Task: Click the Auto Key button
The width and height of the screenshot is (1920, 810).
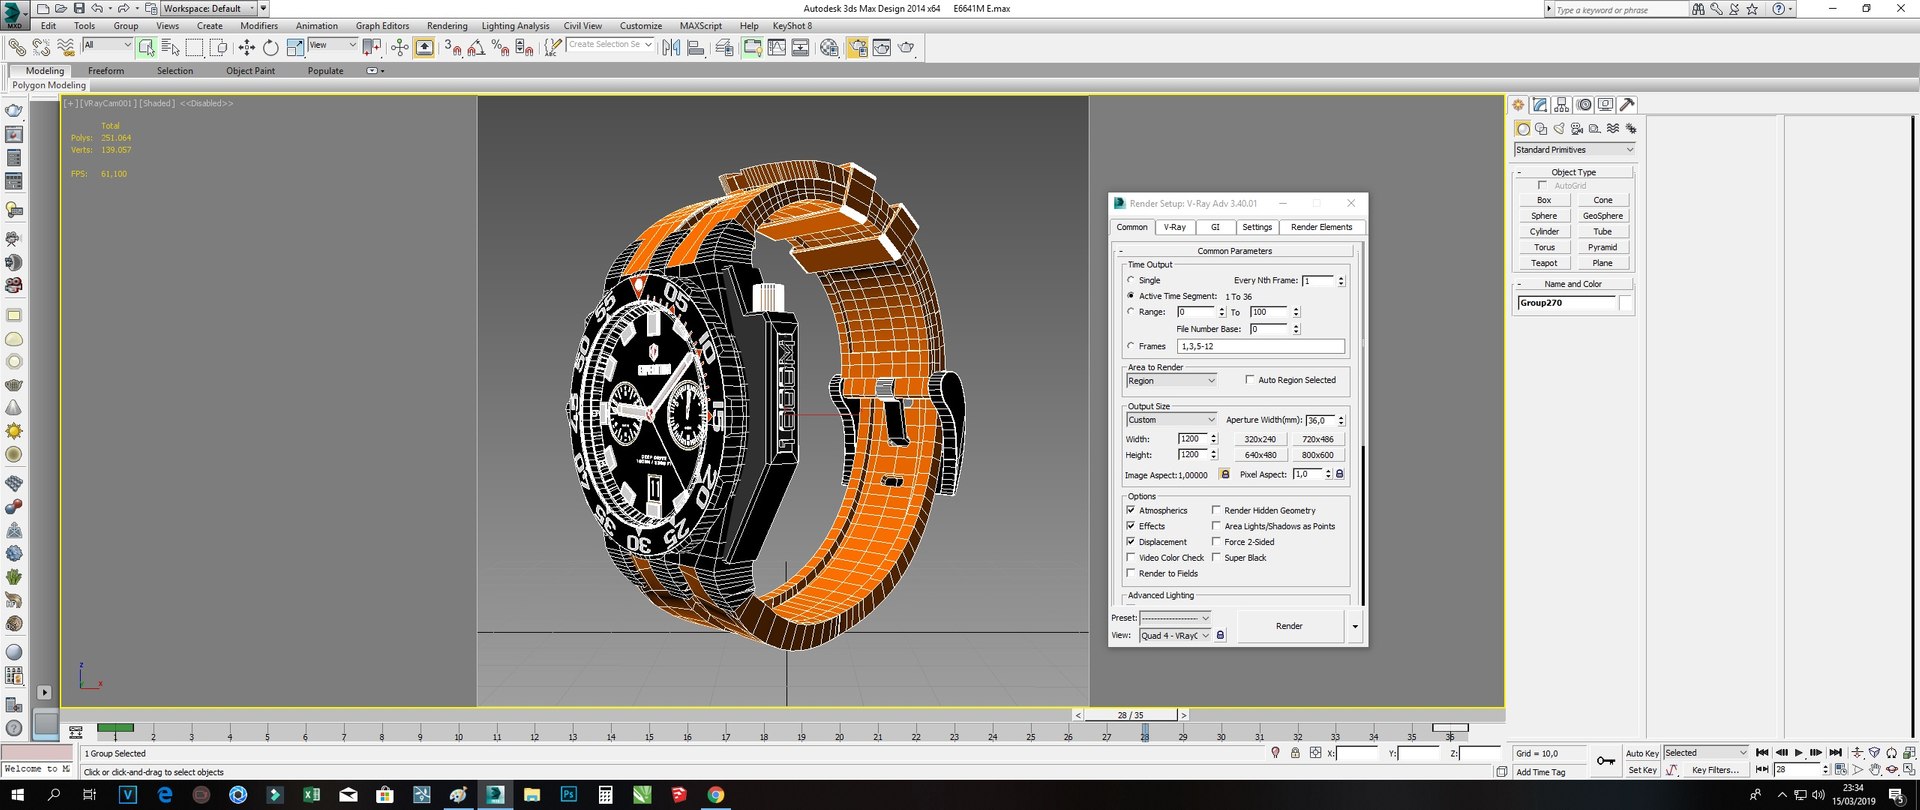Action: pyautogui.click(x=1642, y=753)
